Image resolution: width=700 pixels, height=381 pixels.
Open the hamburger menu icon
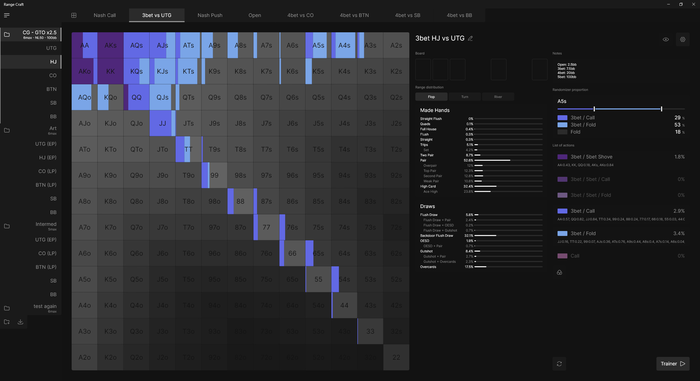pyautogui.click(x=7, y=15)
